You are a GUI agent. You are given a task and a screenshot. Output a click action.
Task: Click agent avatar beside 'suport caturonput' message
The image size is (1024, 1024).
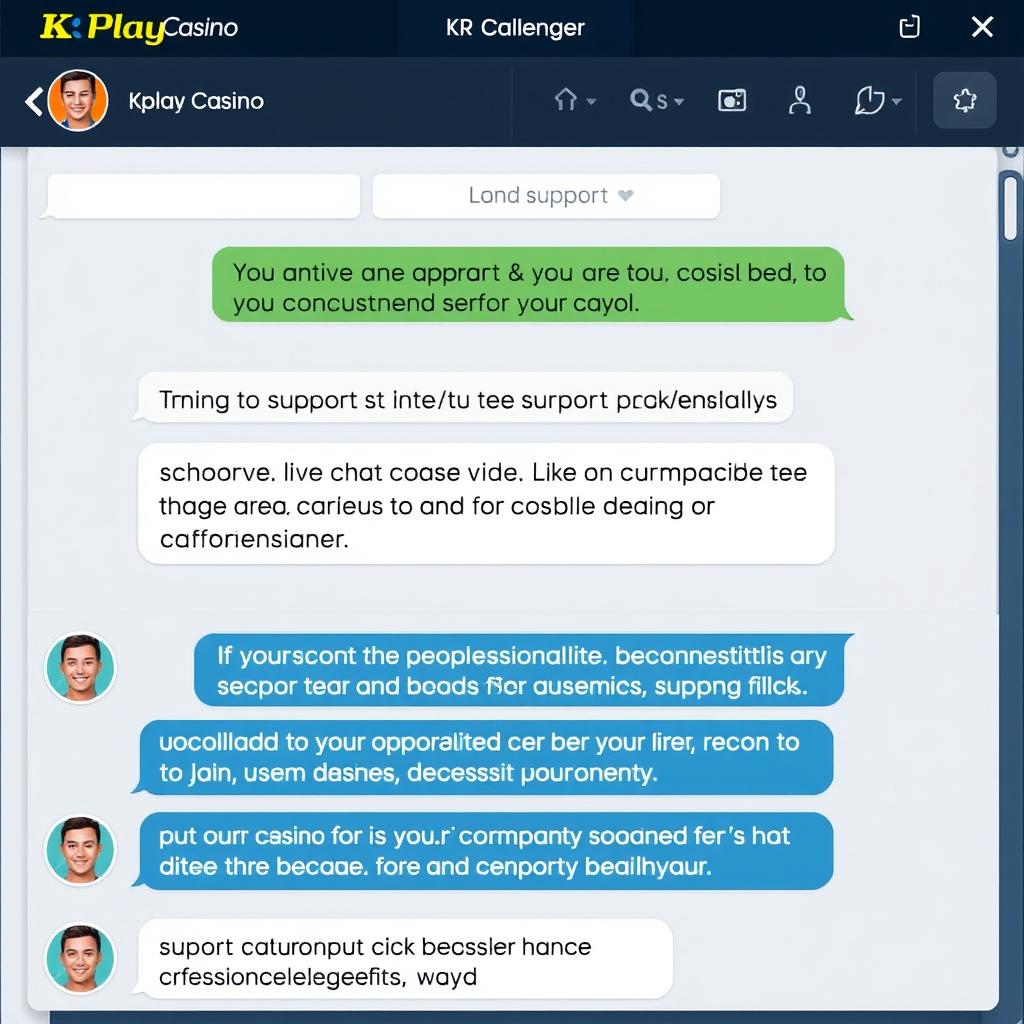(x=80, y=959)
